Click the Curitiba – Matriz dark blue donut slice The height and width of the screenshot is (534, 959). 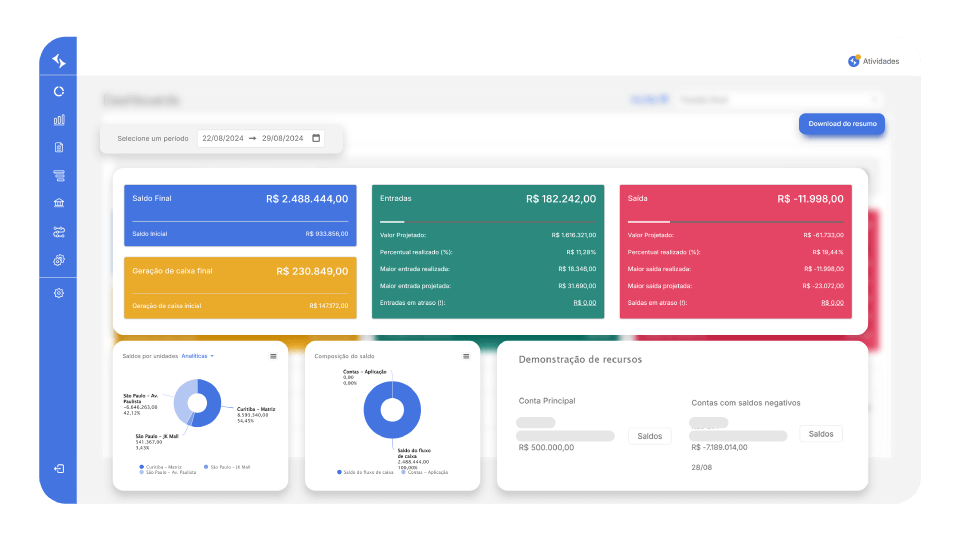coord(213,406)
